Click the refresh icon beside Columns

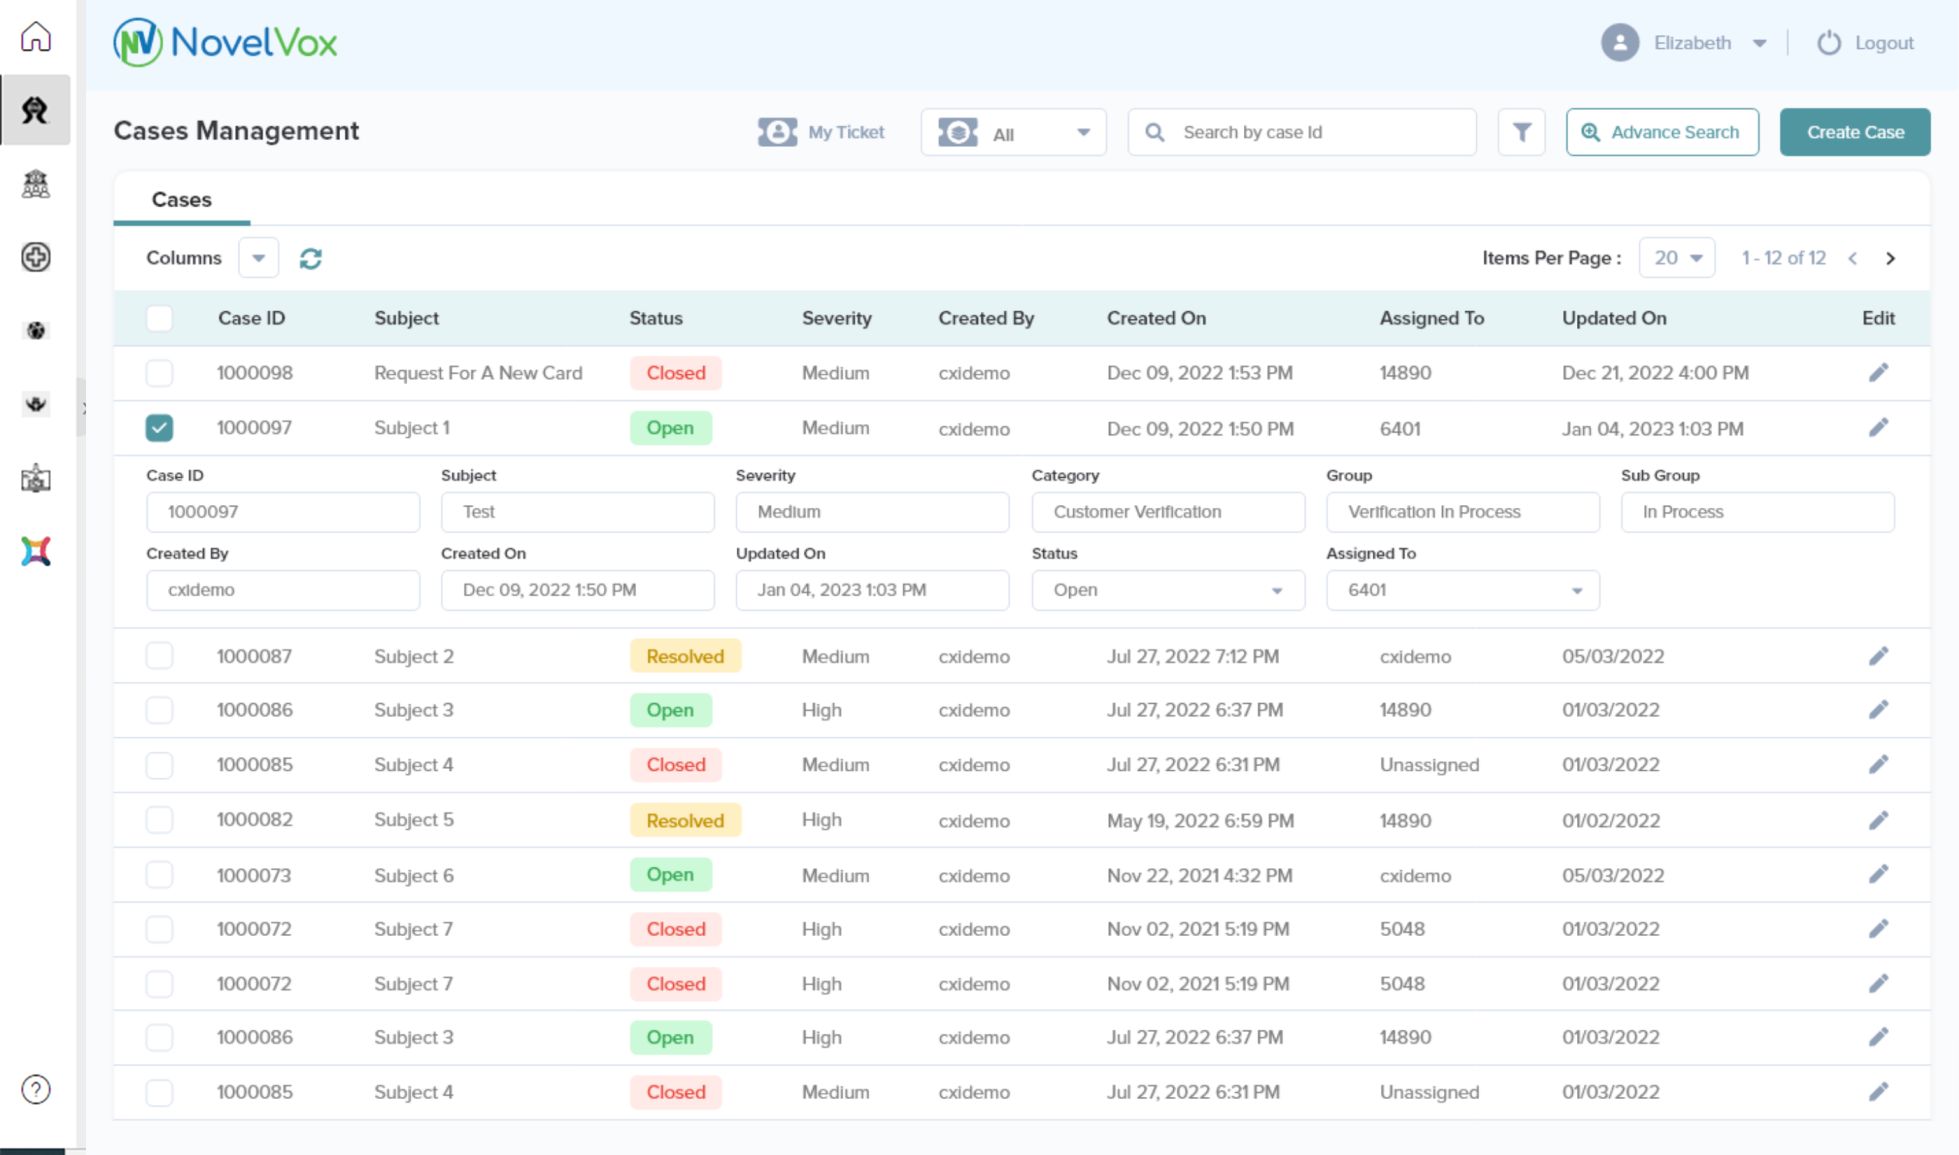pyautogui.click(x=310, y=259)
